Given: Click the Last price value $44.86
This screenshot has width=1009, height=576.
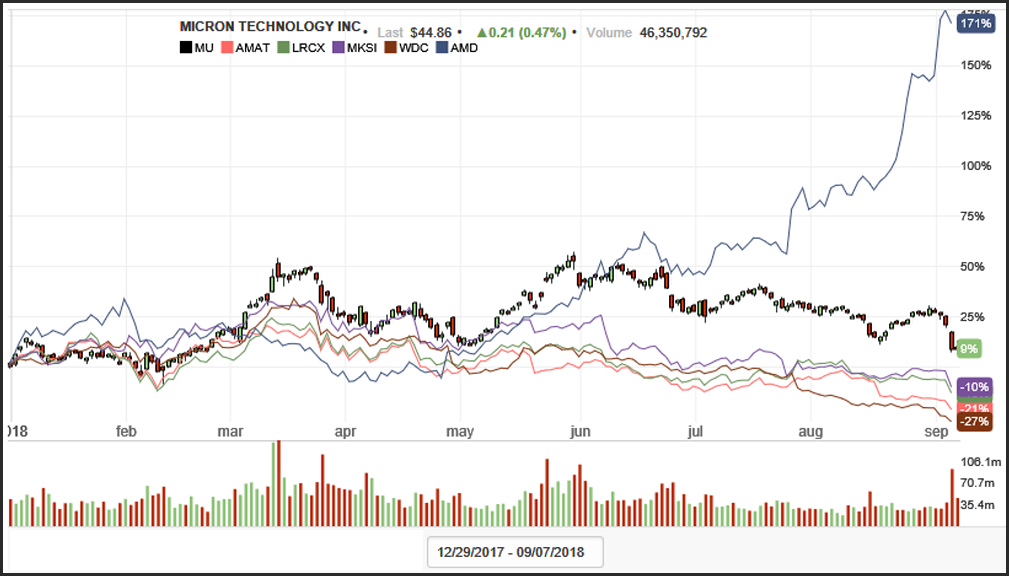Looking at the screenshot, I should point(431,33).
